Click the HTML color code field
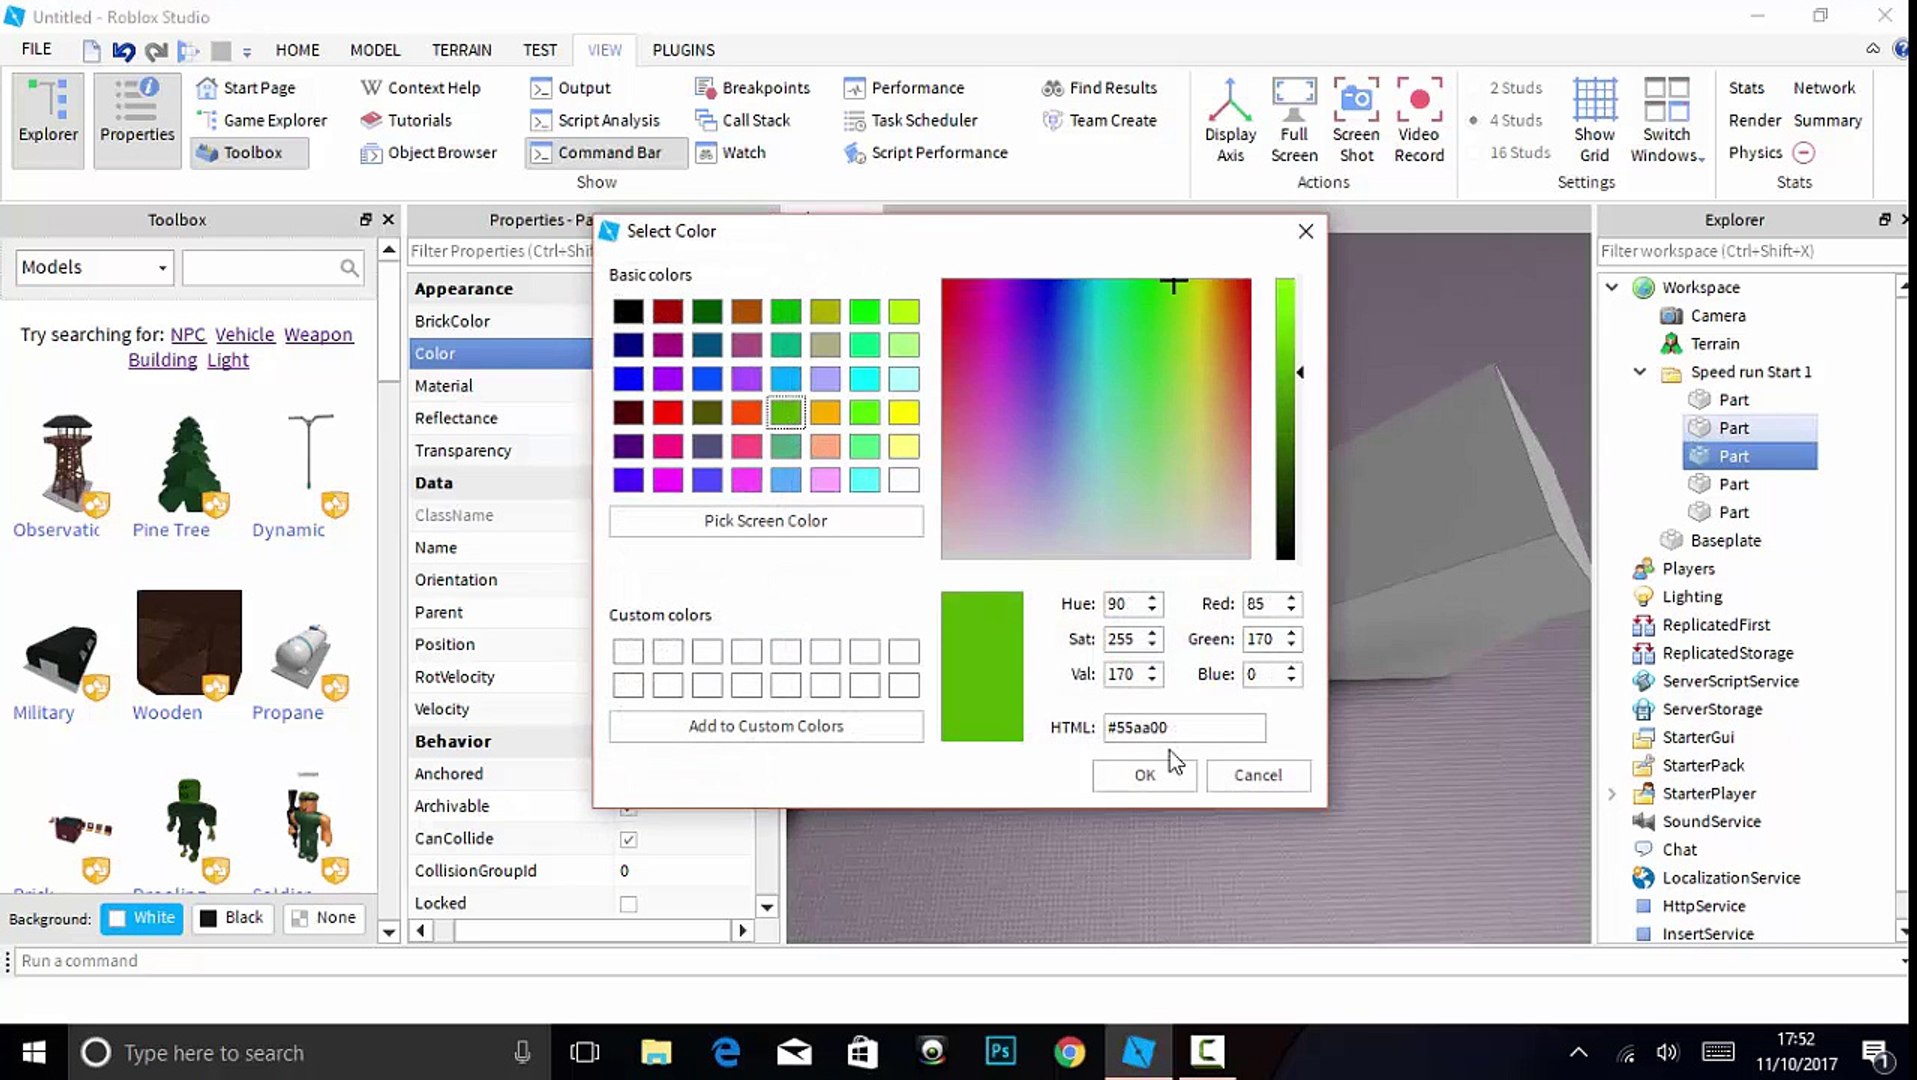Image resolution: width=1917 pixels, height=1080 pixels. 1183,728
